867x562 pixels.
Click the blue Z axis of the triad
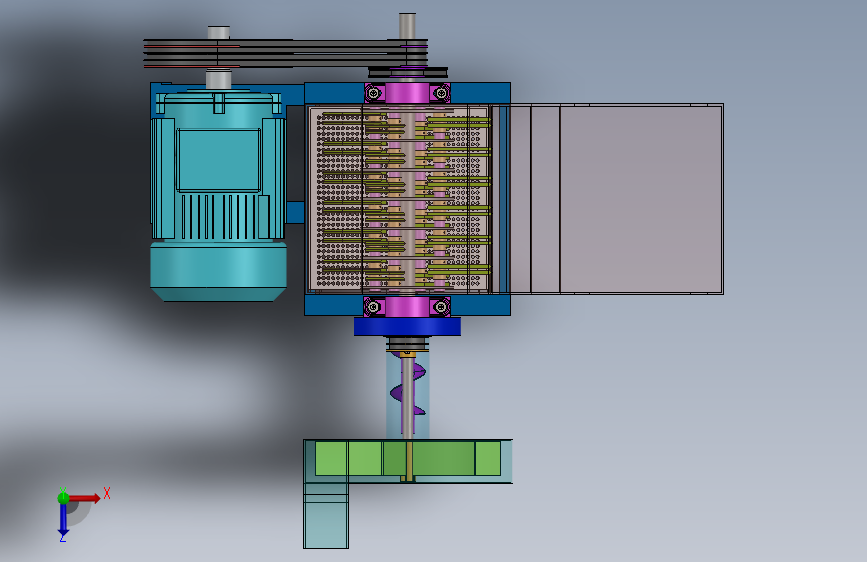click(63, 520)
